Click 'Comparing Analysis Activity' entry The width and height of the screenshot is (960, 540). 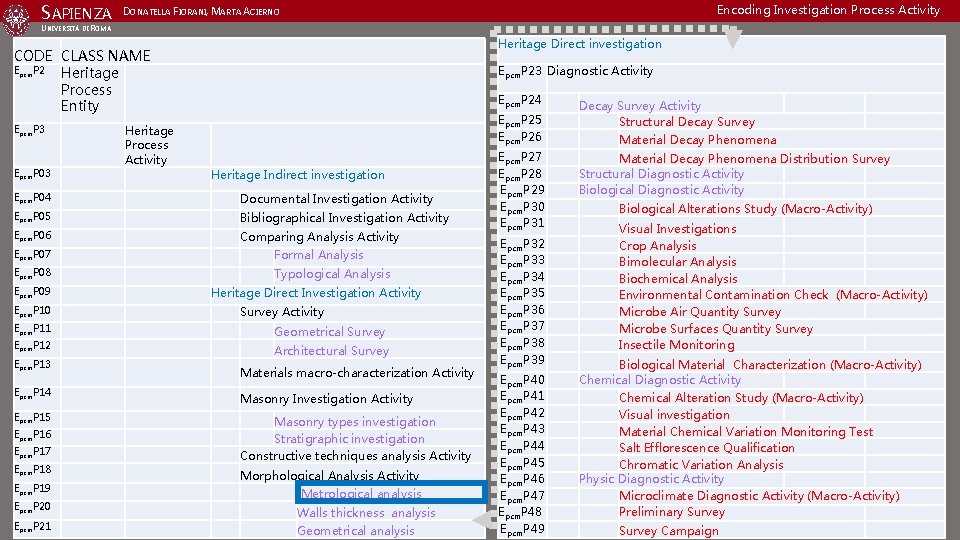pos(319,237)
